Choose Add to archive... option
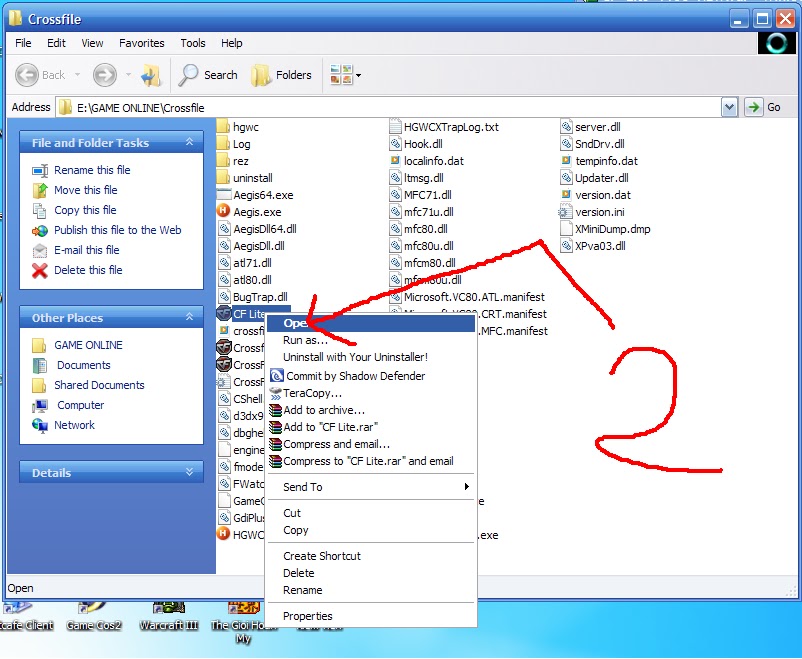The height and width of the screenshot is (659, 802). (372, 410)
